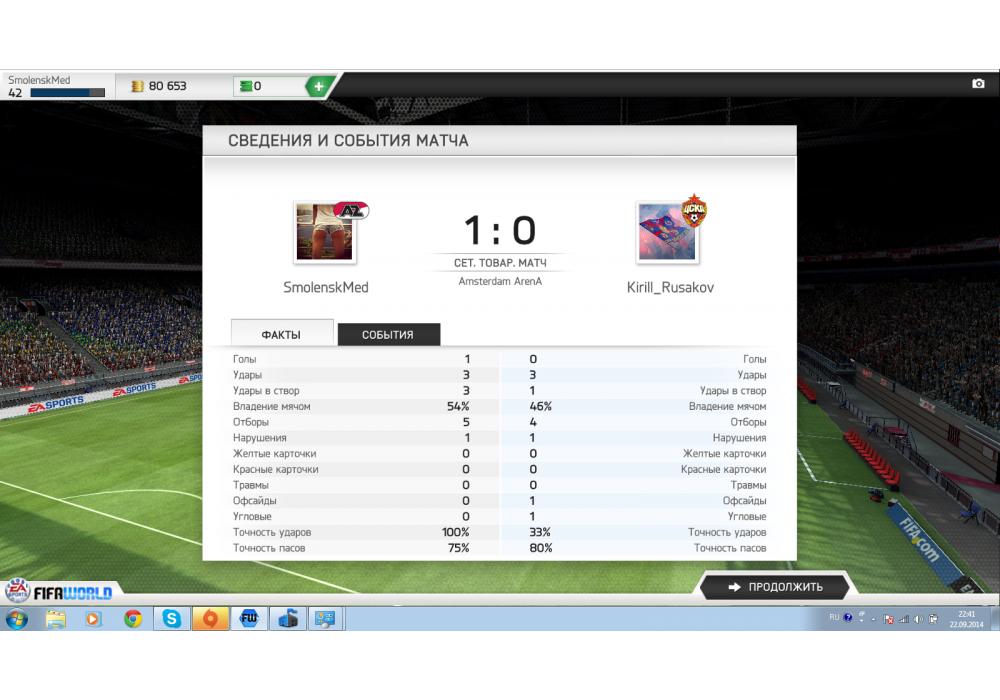Switch to the СОБЫТИЯ tab
This screenshot has height=700, width=1000.
pyautogui.click(x=388, y=335)
